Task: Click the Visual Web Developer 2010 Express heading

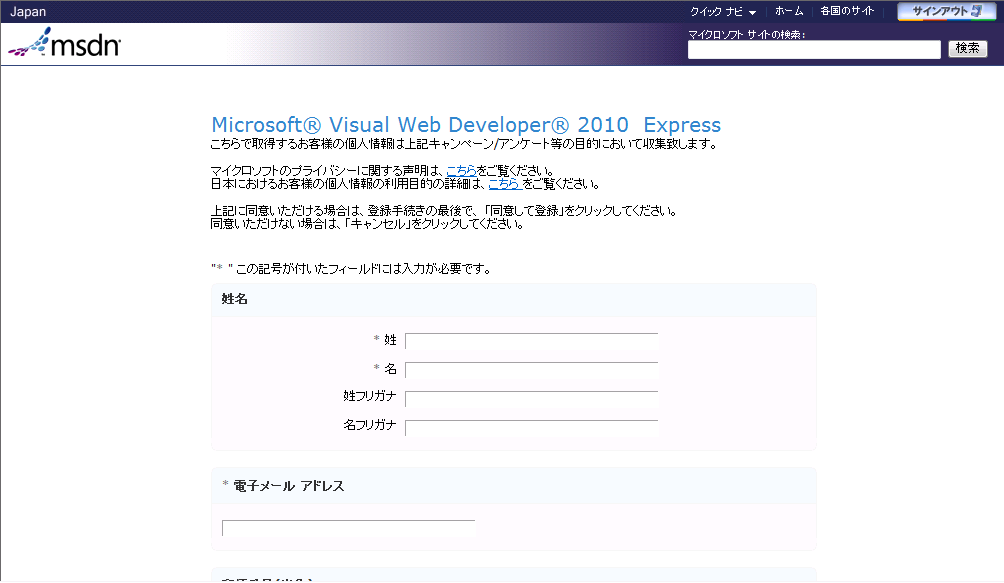Action: (x=466, y=125)
